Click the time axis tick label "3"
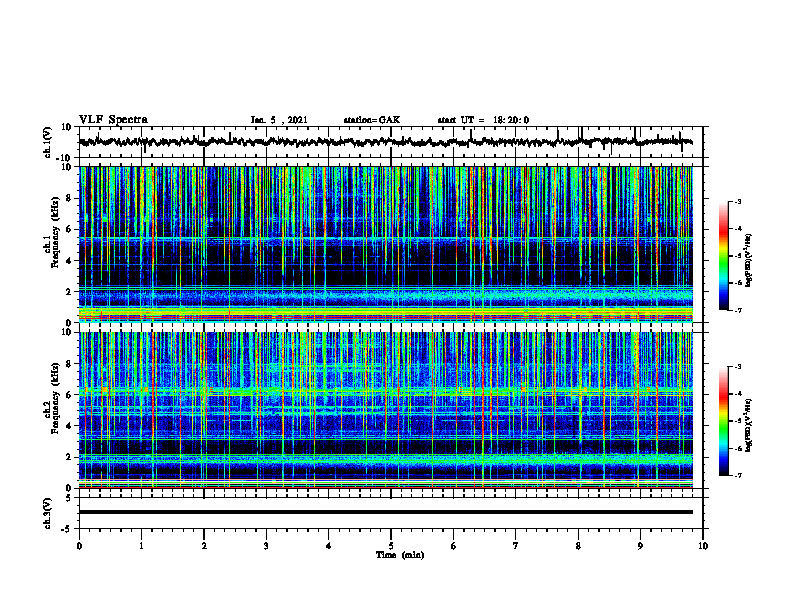Viewport: 792px width, 612px height. click(266, 546)
